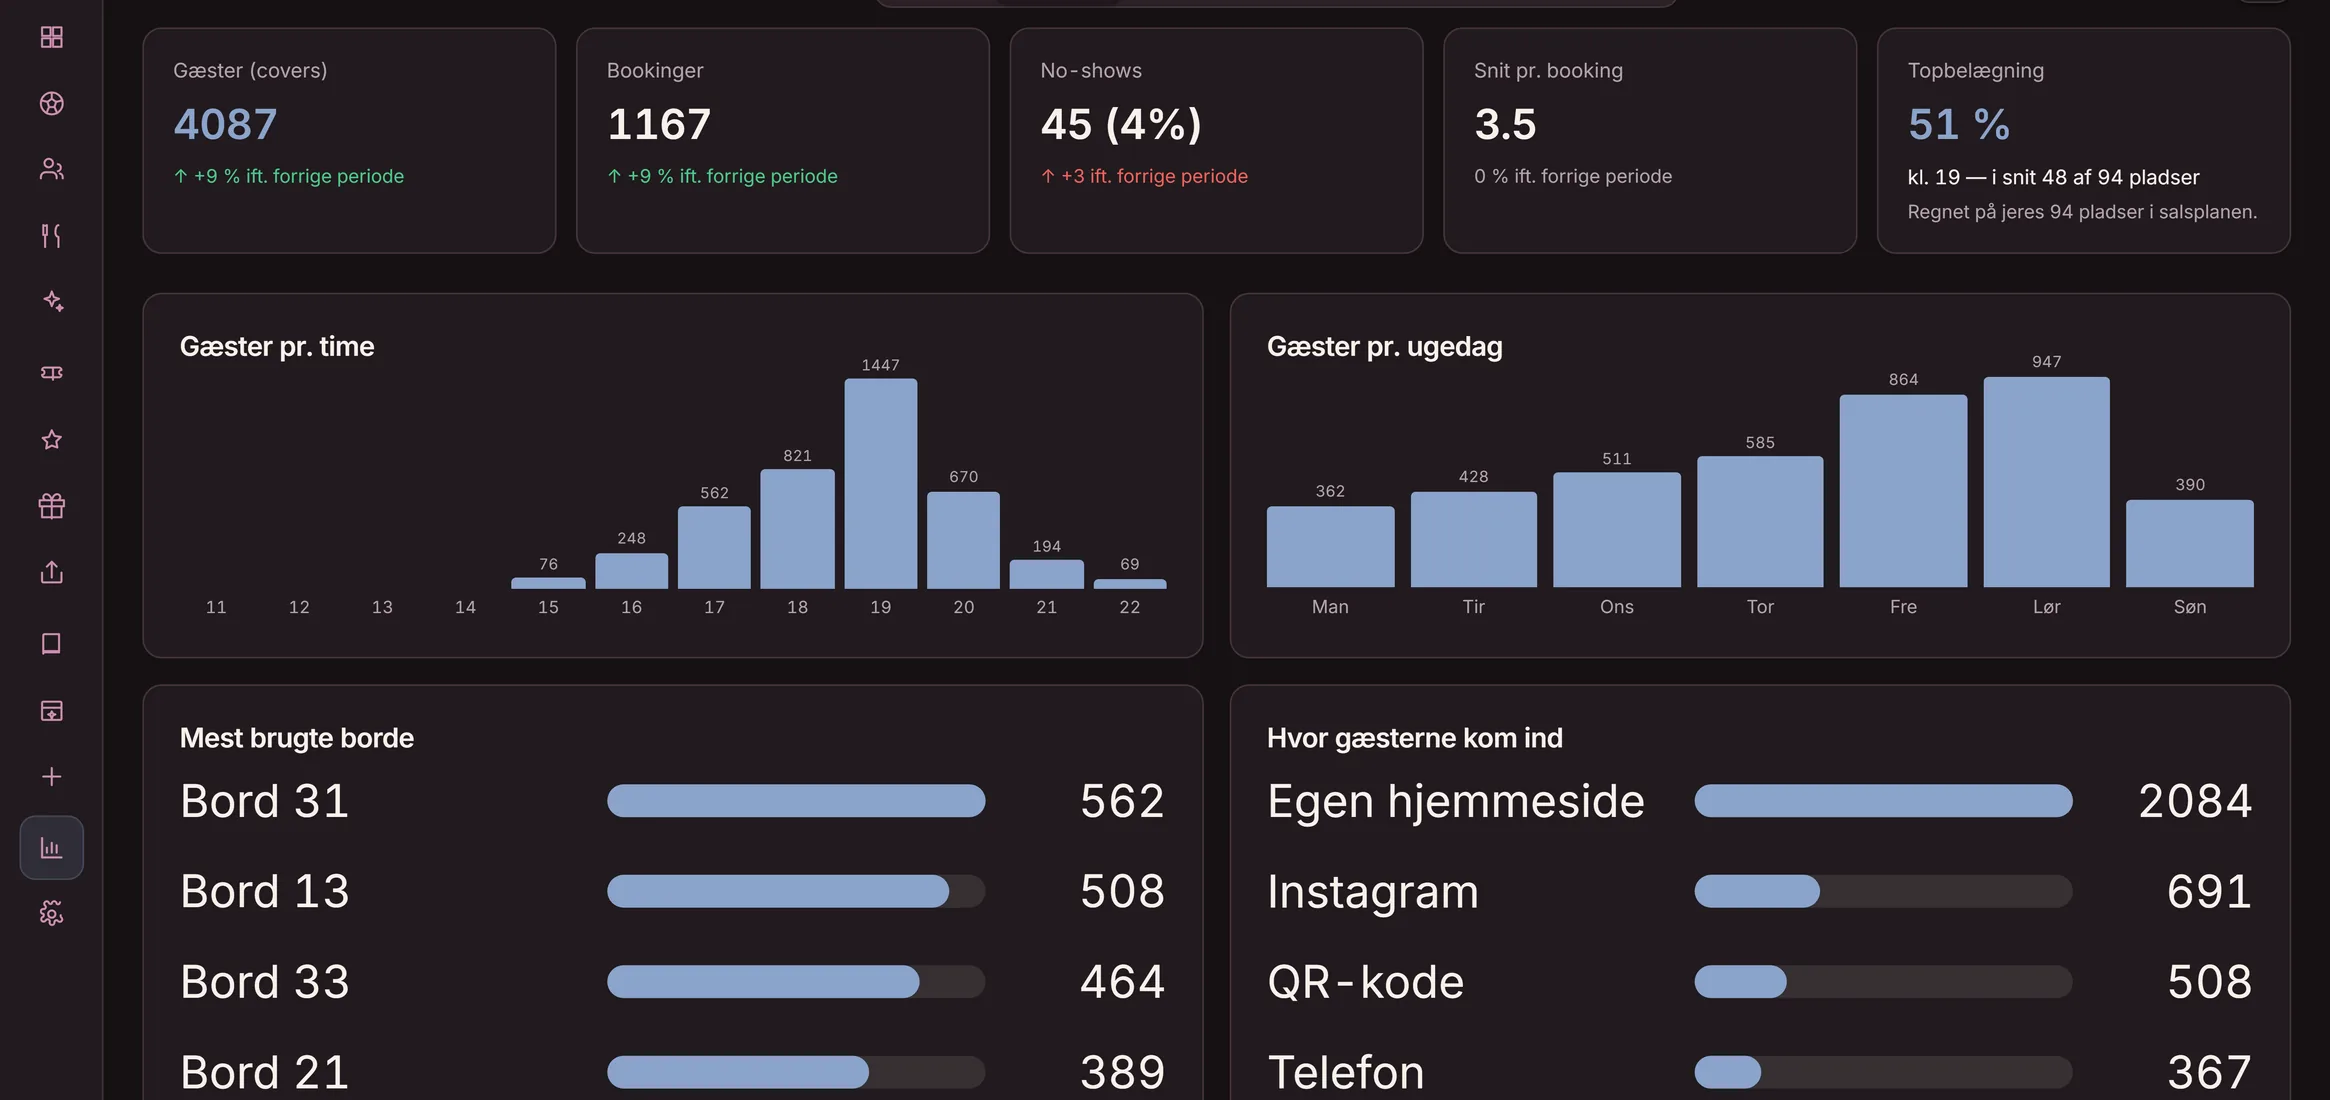The height and width of the screenshot is (1100, 2330).
Task: Click the Gæster (covers) card value 4087
Action: click(x=225, y=124)
